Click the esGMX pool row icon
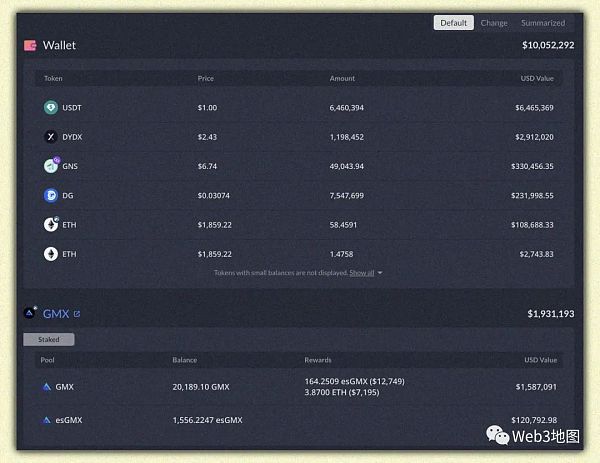This screenshot has height=463, width=600. [47, 420]
